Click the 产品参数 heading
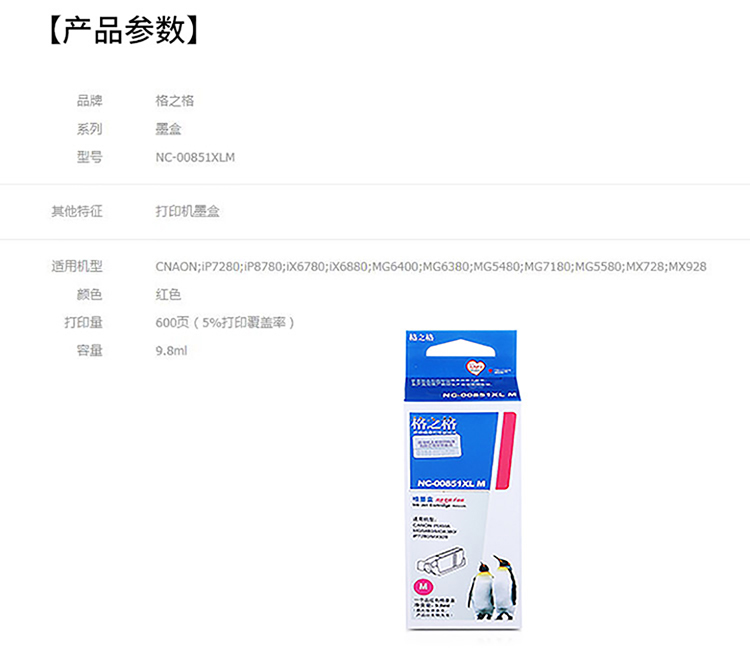Image resolution: width=750 pixels, height=658 pixels. point(124,30)
